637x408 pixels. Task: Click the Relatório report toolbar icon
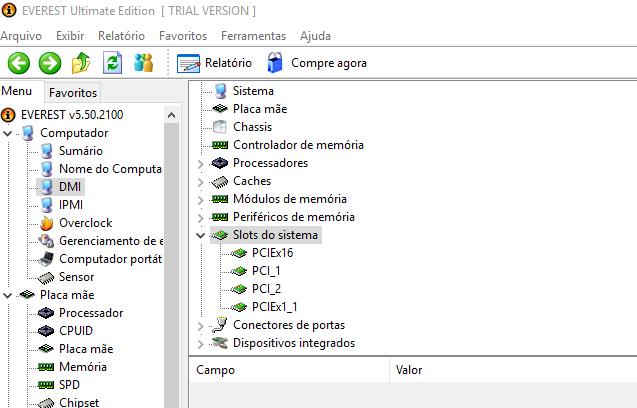[x=188, y=63]
